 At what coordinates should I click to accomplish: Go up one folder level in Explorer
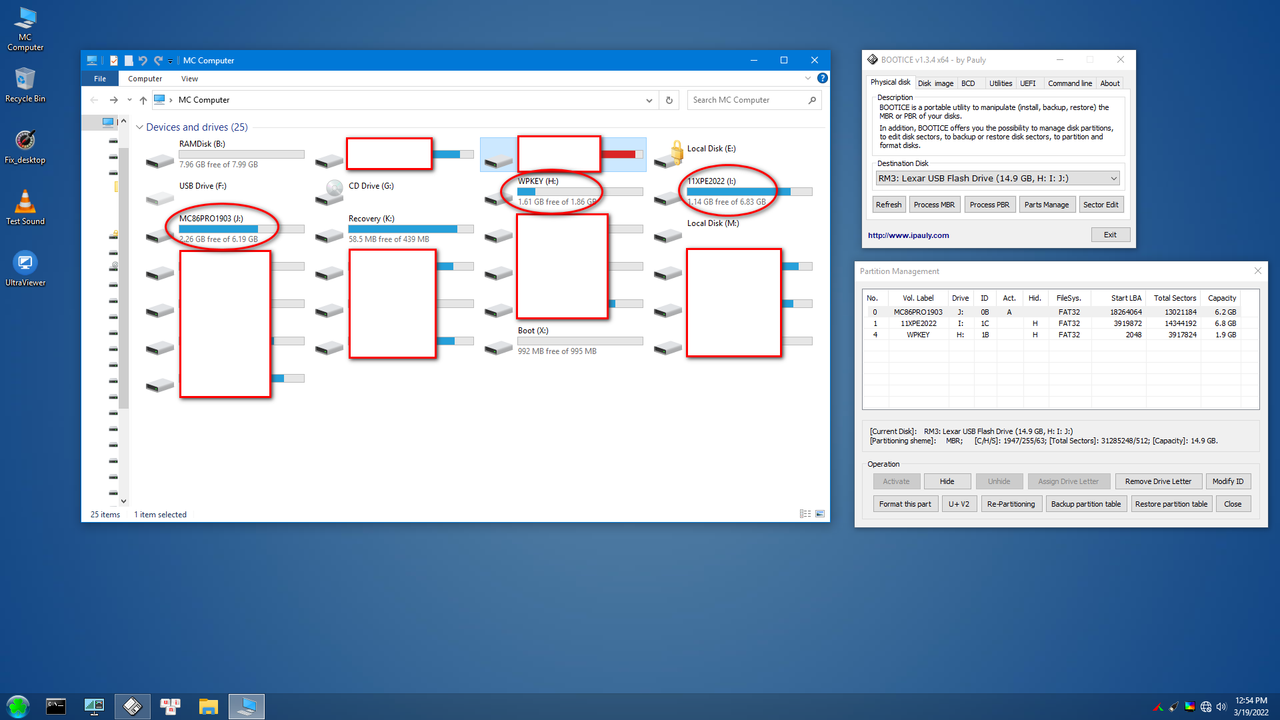coord(144,100)
